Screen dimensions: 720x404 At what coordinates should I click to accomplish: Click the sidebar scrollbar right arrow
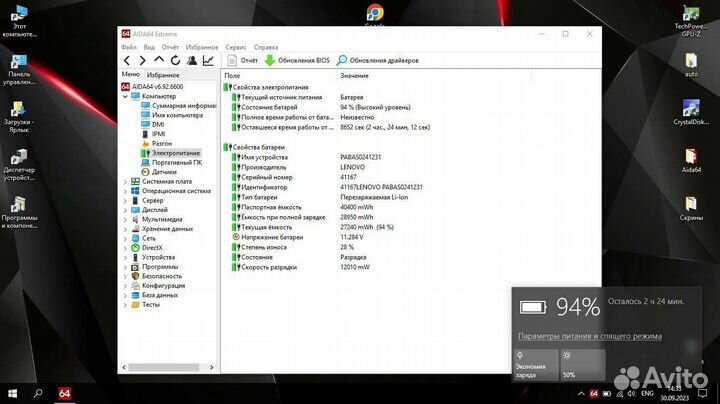tap(212, 367)
